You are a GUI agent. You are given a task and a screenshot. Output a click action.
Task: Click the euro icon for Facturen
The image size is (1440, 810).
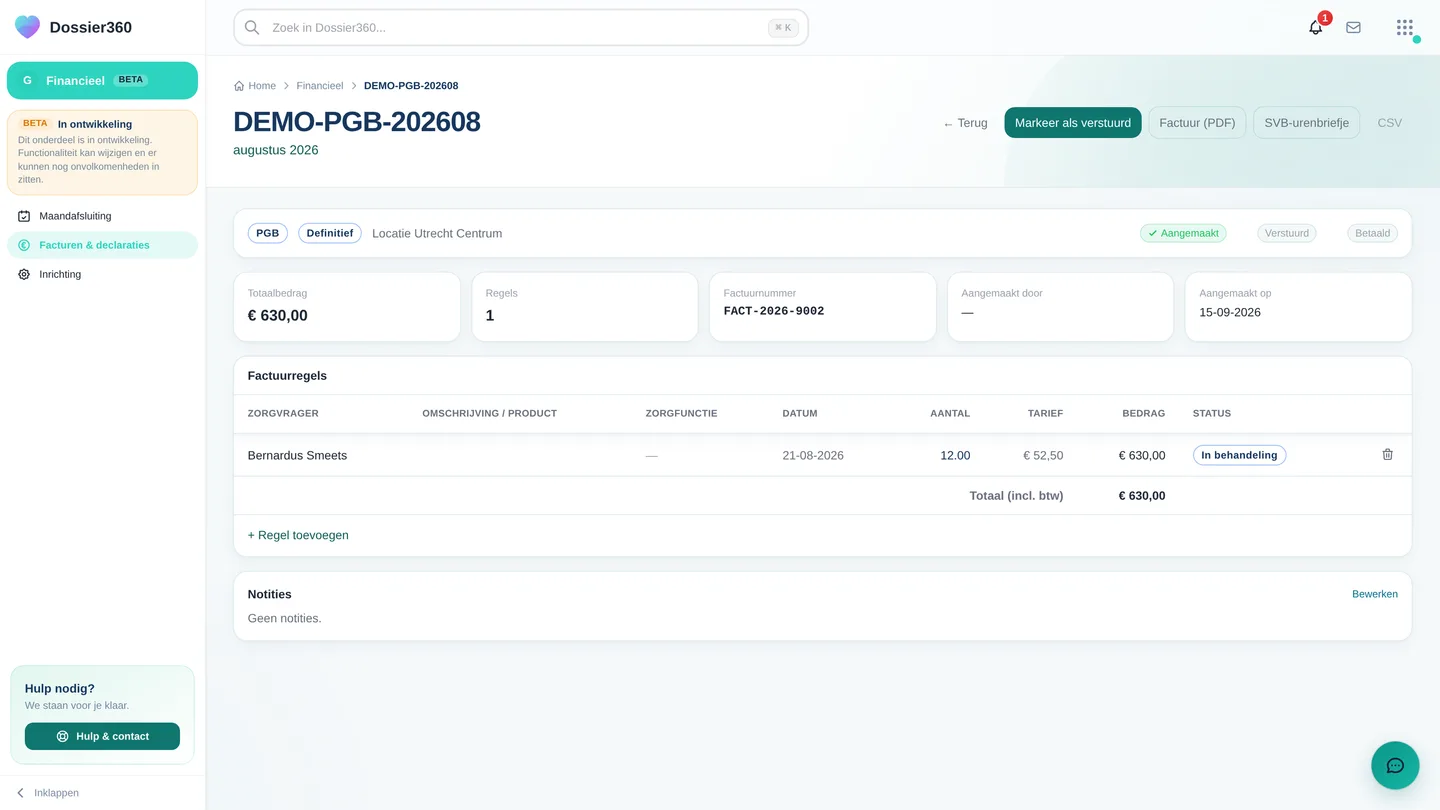click(24, 245)
